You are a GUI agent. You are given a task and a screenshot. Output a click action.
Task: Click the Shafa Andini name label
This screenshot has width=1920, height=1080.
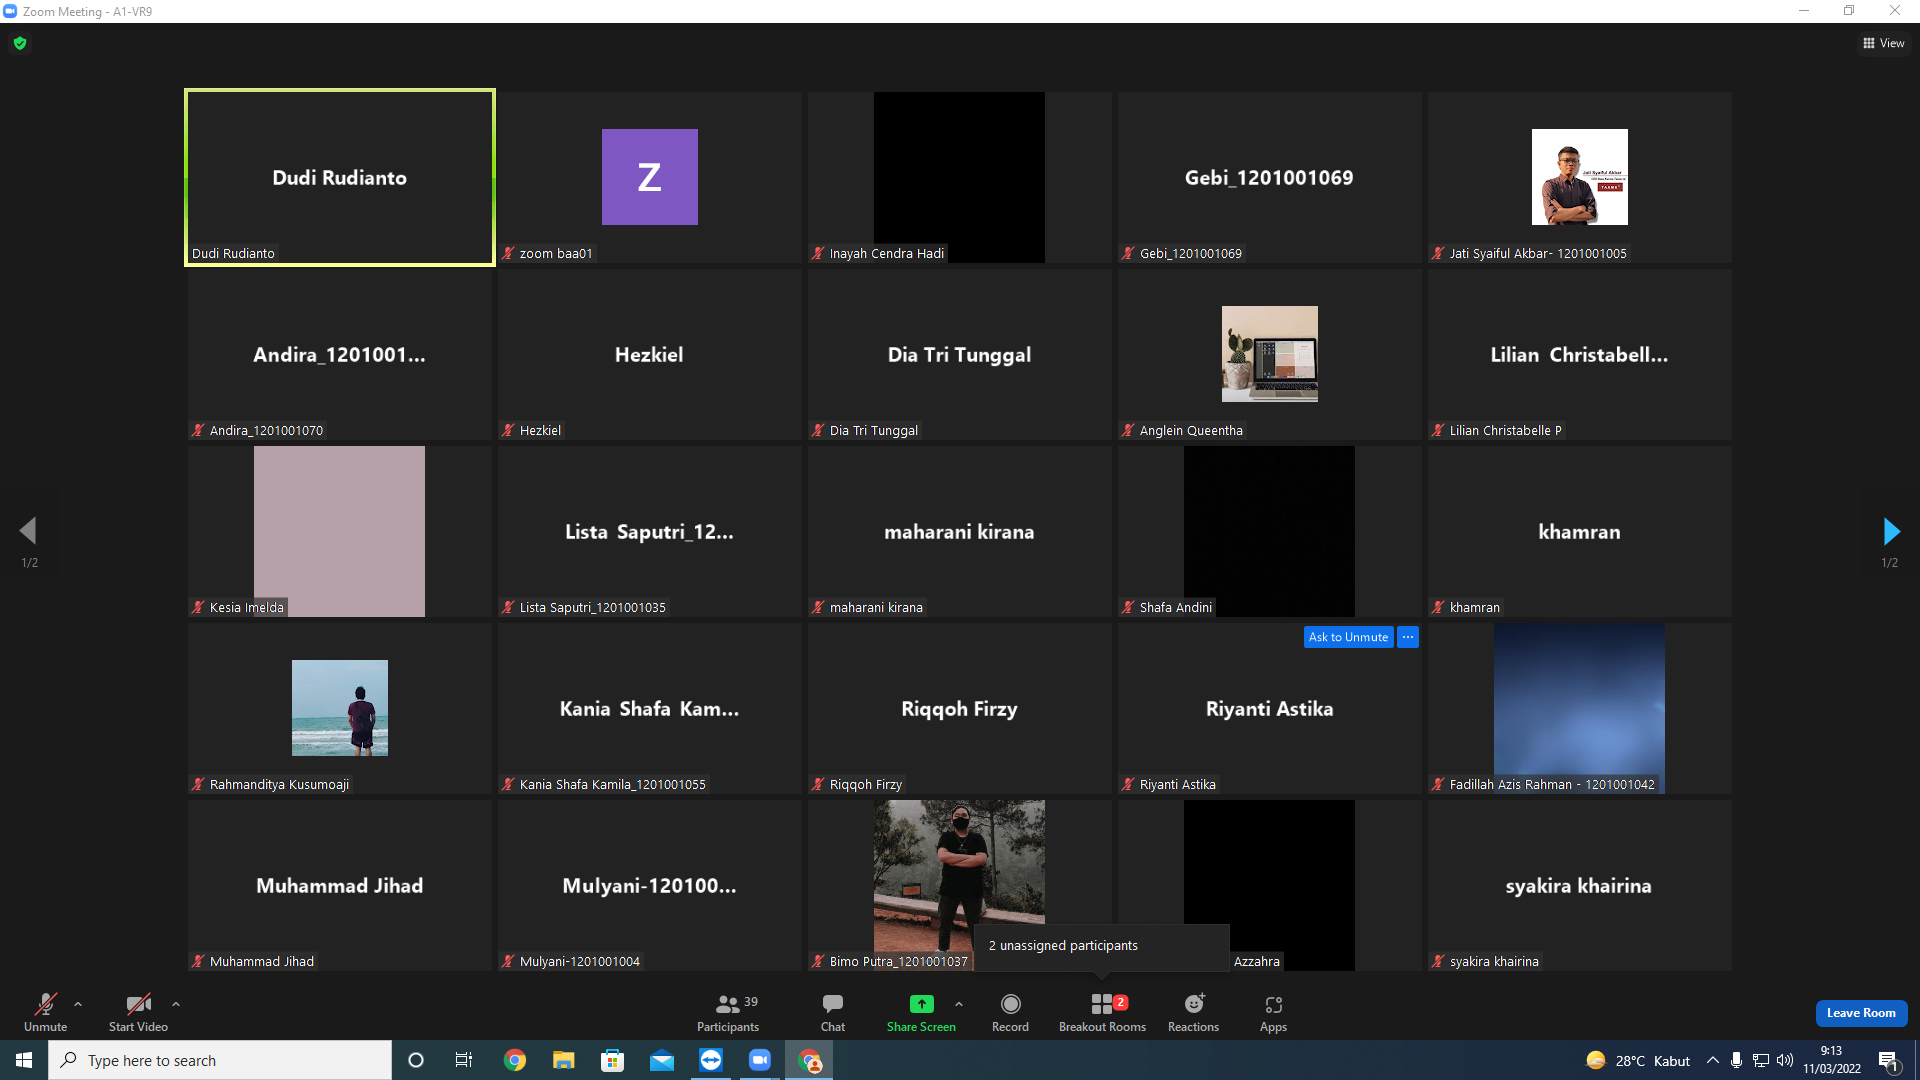click(x=1175, y=608)
